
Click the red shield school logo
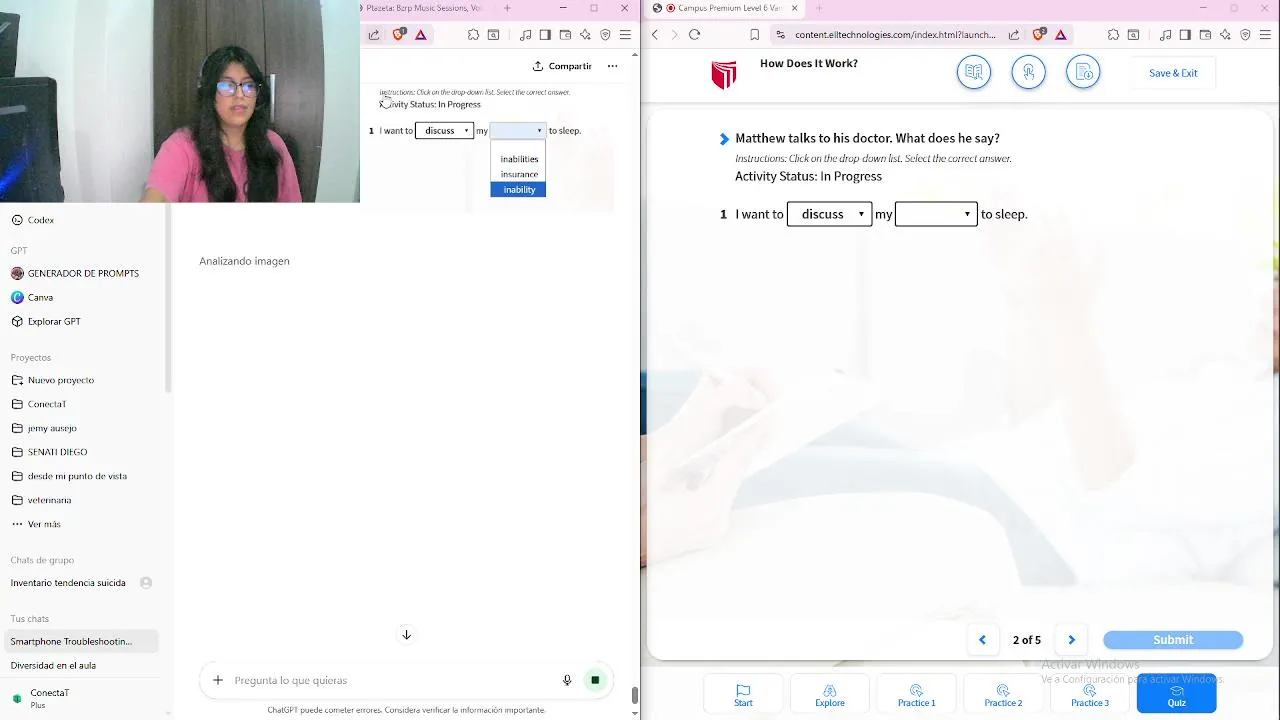point(724,75)
